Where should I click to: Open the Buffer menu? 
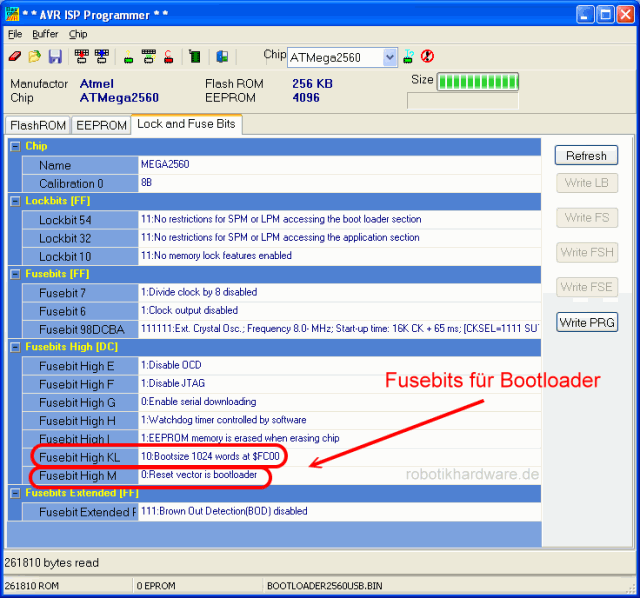click(x=45, y=34)
